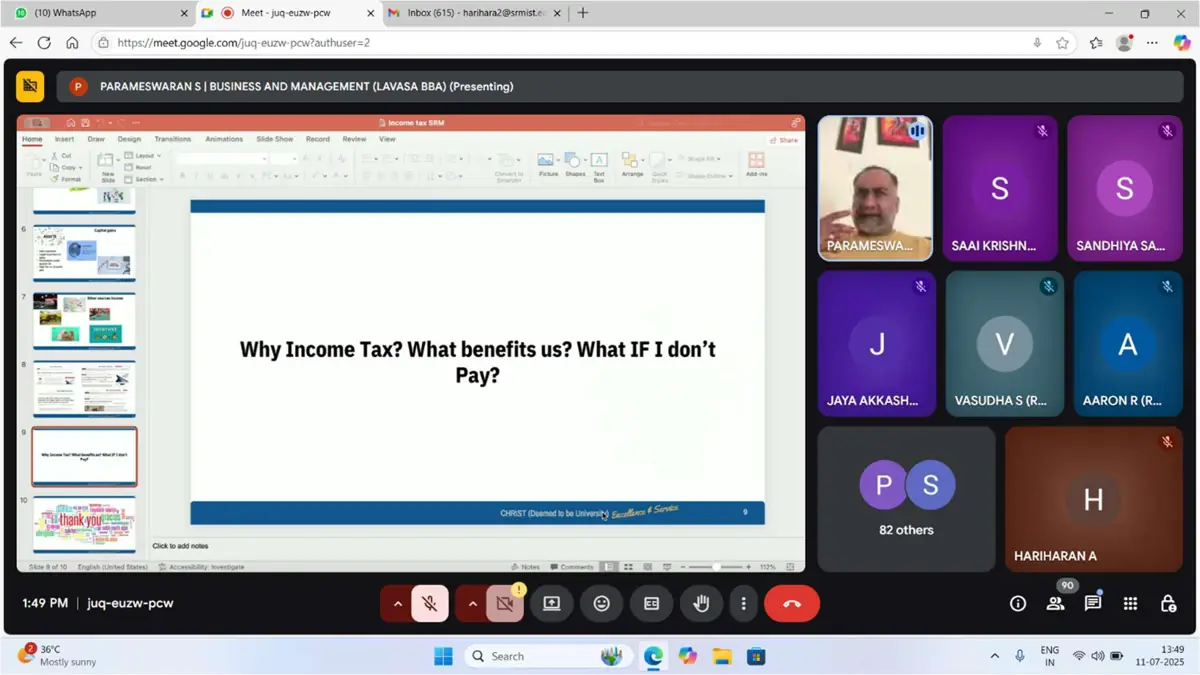Image resolution: width=1200 pixels, height=675 pixels.
Task: Raise your hand in the meeting
Action: [701, 604]
